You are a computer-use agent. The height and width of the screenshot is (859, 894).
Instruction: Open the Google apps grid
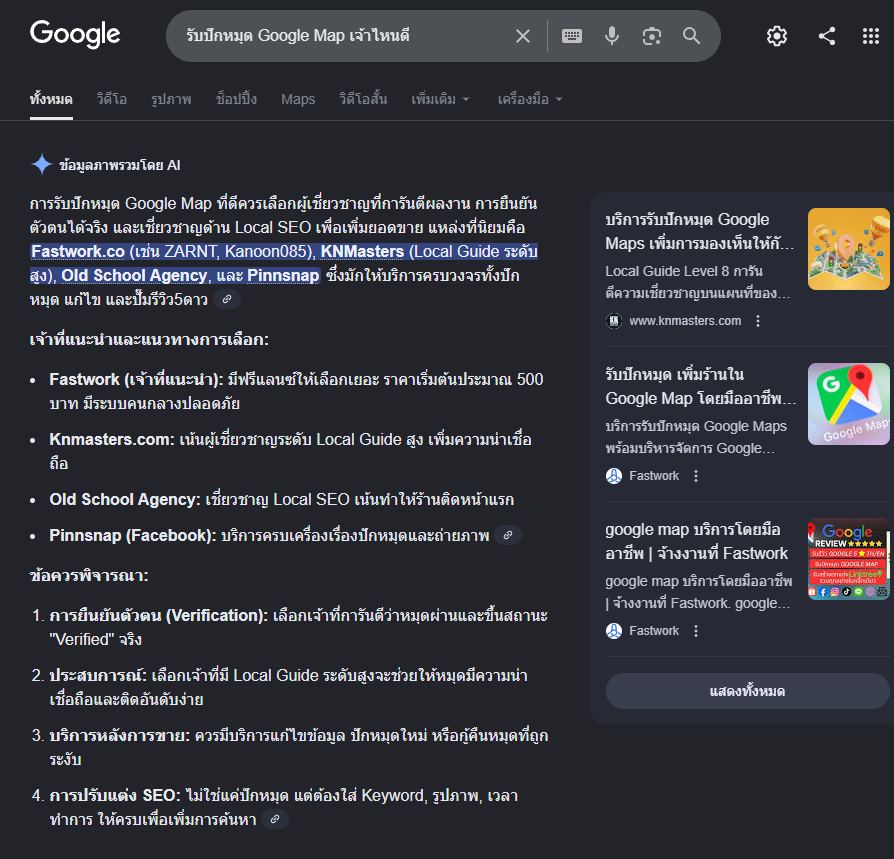(x=871, y=36)
